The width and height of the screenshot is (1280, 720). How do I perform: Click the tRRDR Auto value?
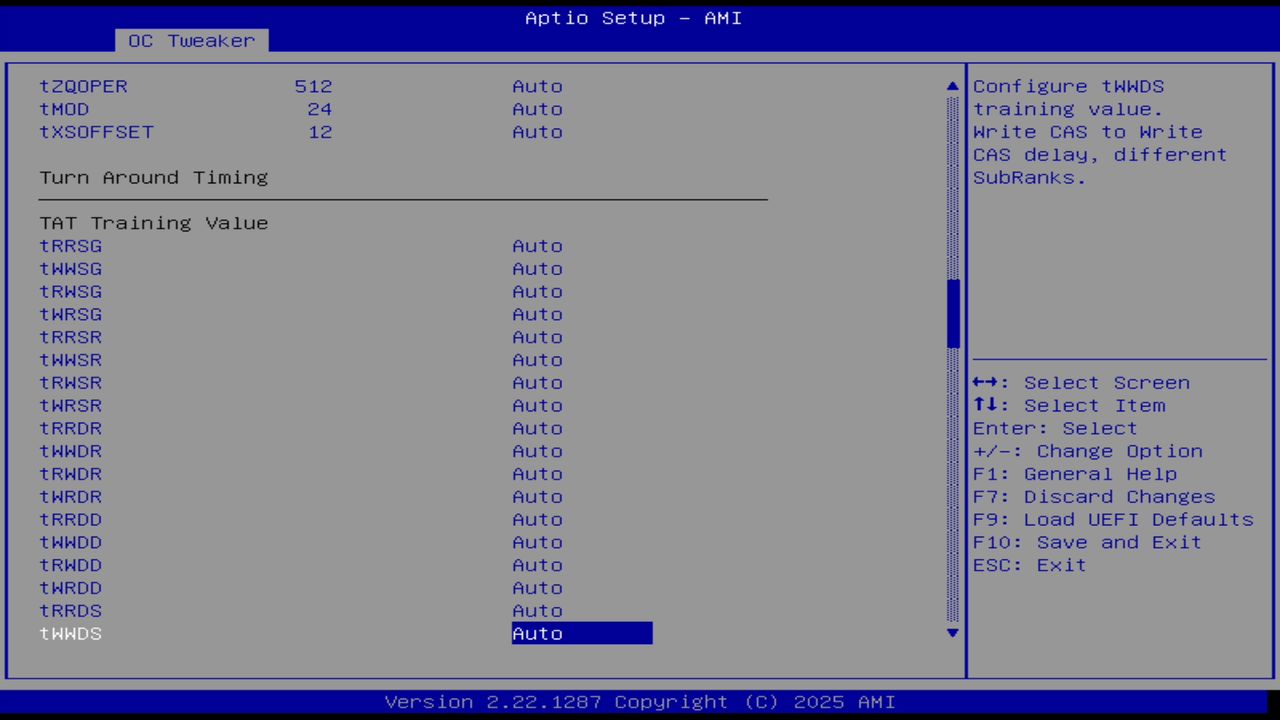[x=537, y=428]
